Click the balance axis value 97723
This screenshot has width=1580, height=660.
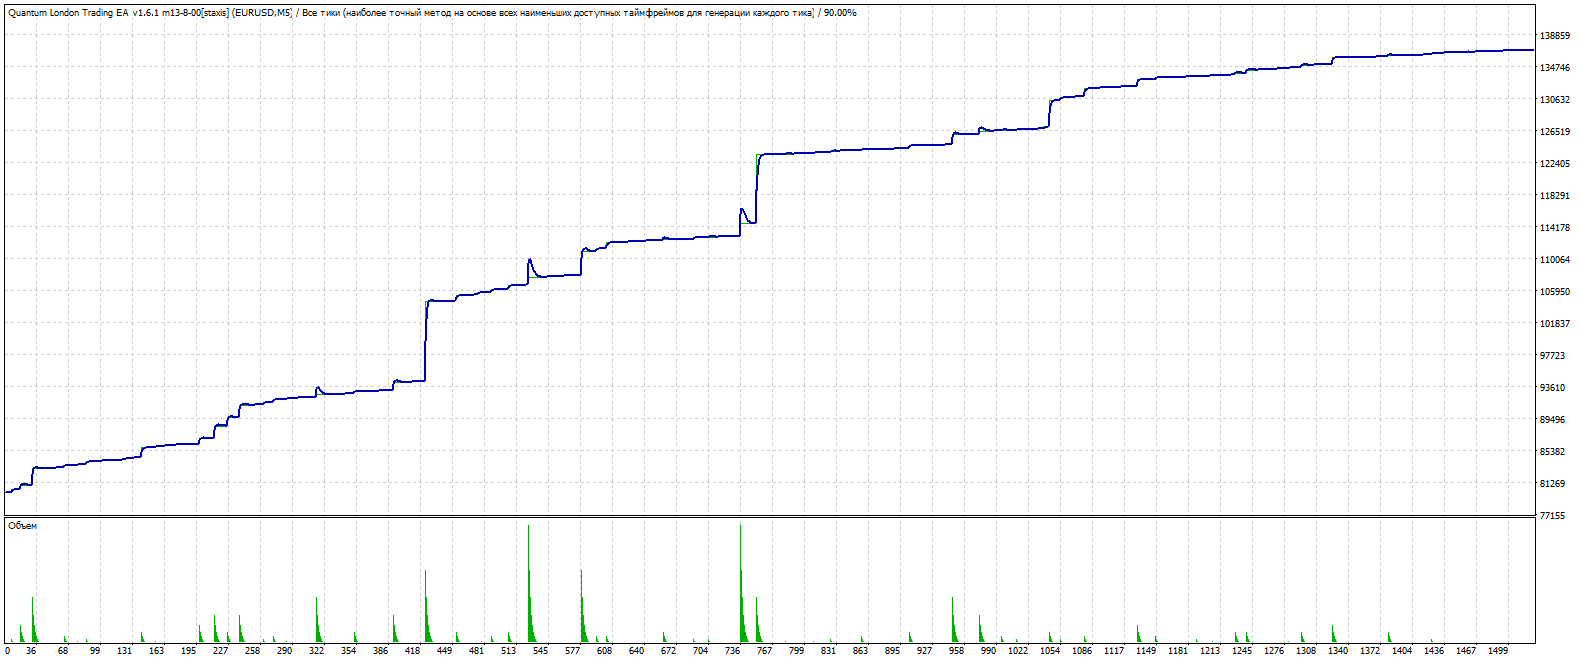tap(1553, 356)
